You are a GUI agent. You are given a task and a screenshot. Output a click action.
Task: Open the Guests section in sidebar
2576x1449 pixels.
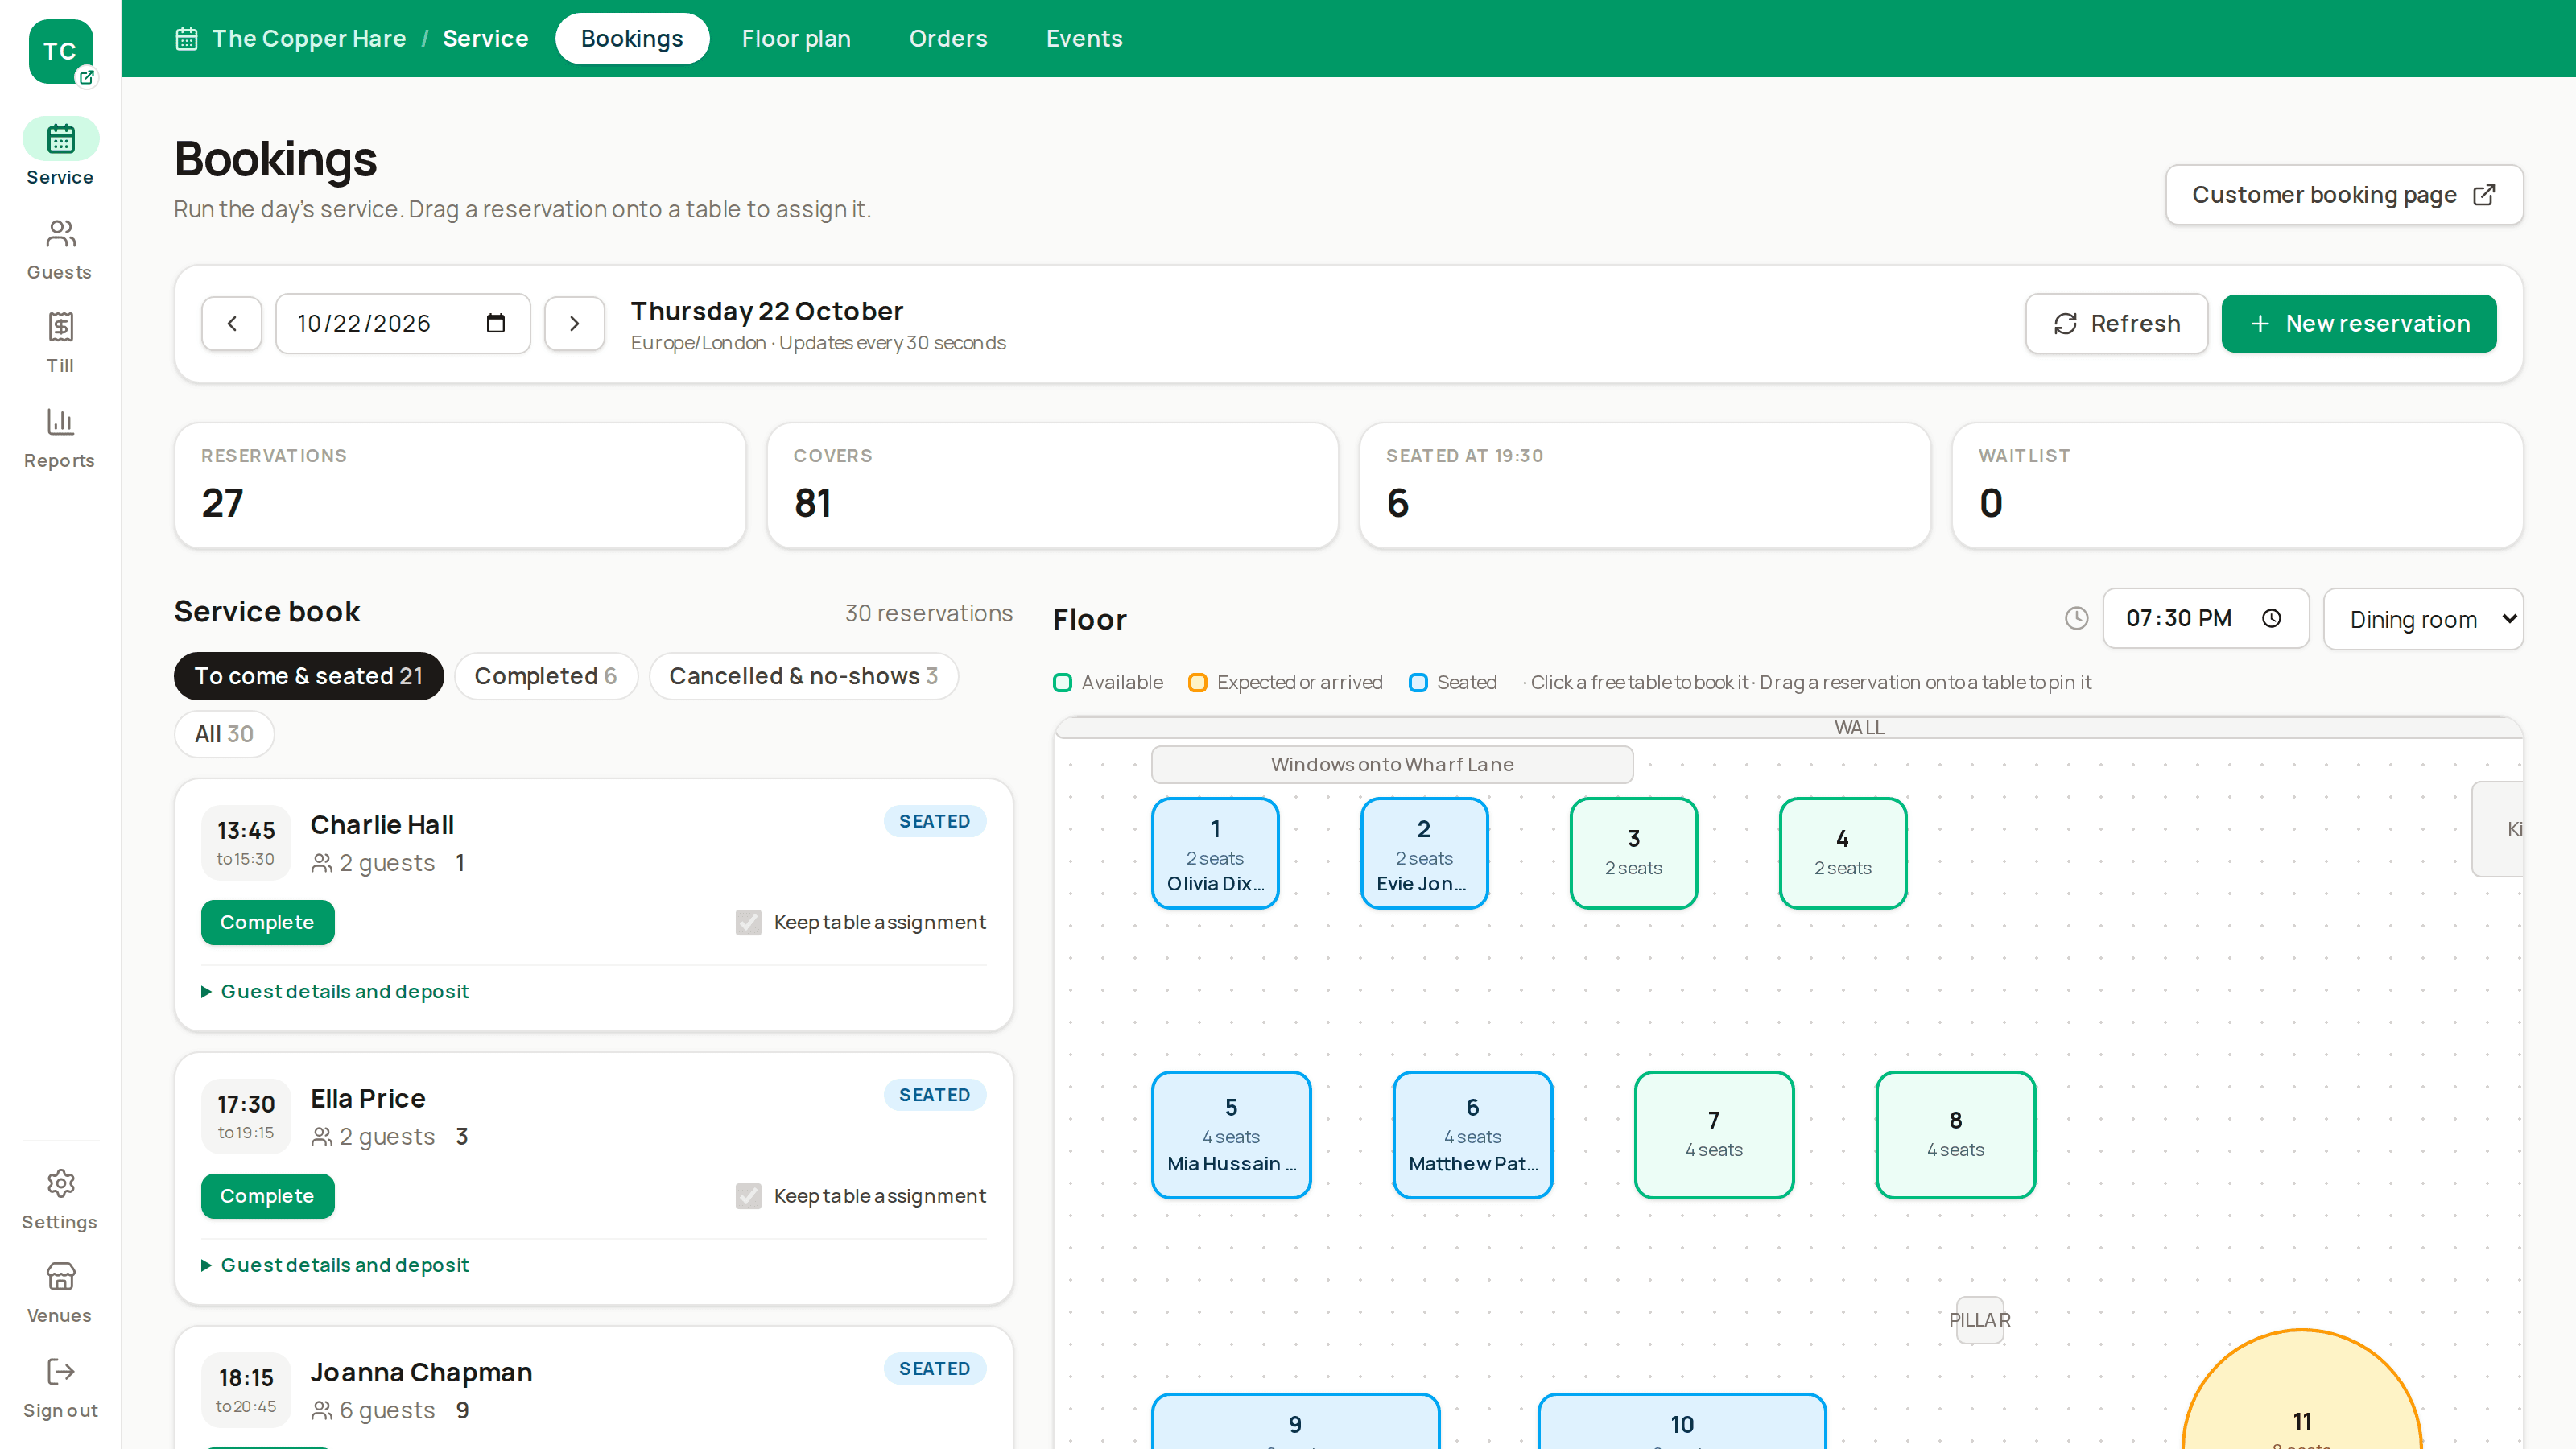click(60, 250)
